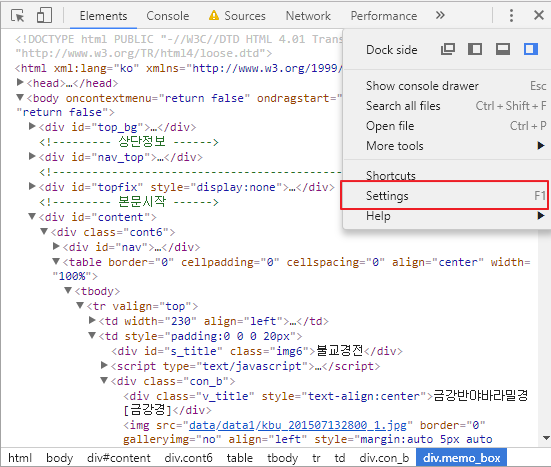Activate the inspect element picker icon
Image resolution: width=551 pixels, height=467 pixels.
coord(18,16)
